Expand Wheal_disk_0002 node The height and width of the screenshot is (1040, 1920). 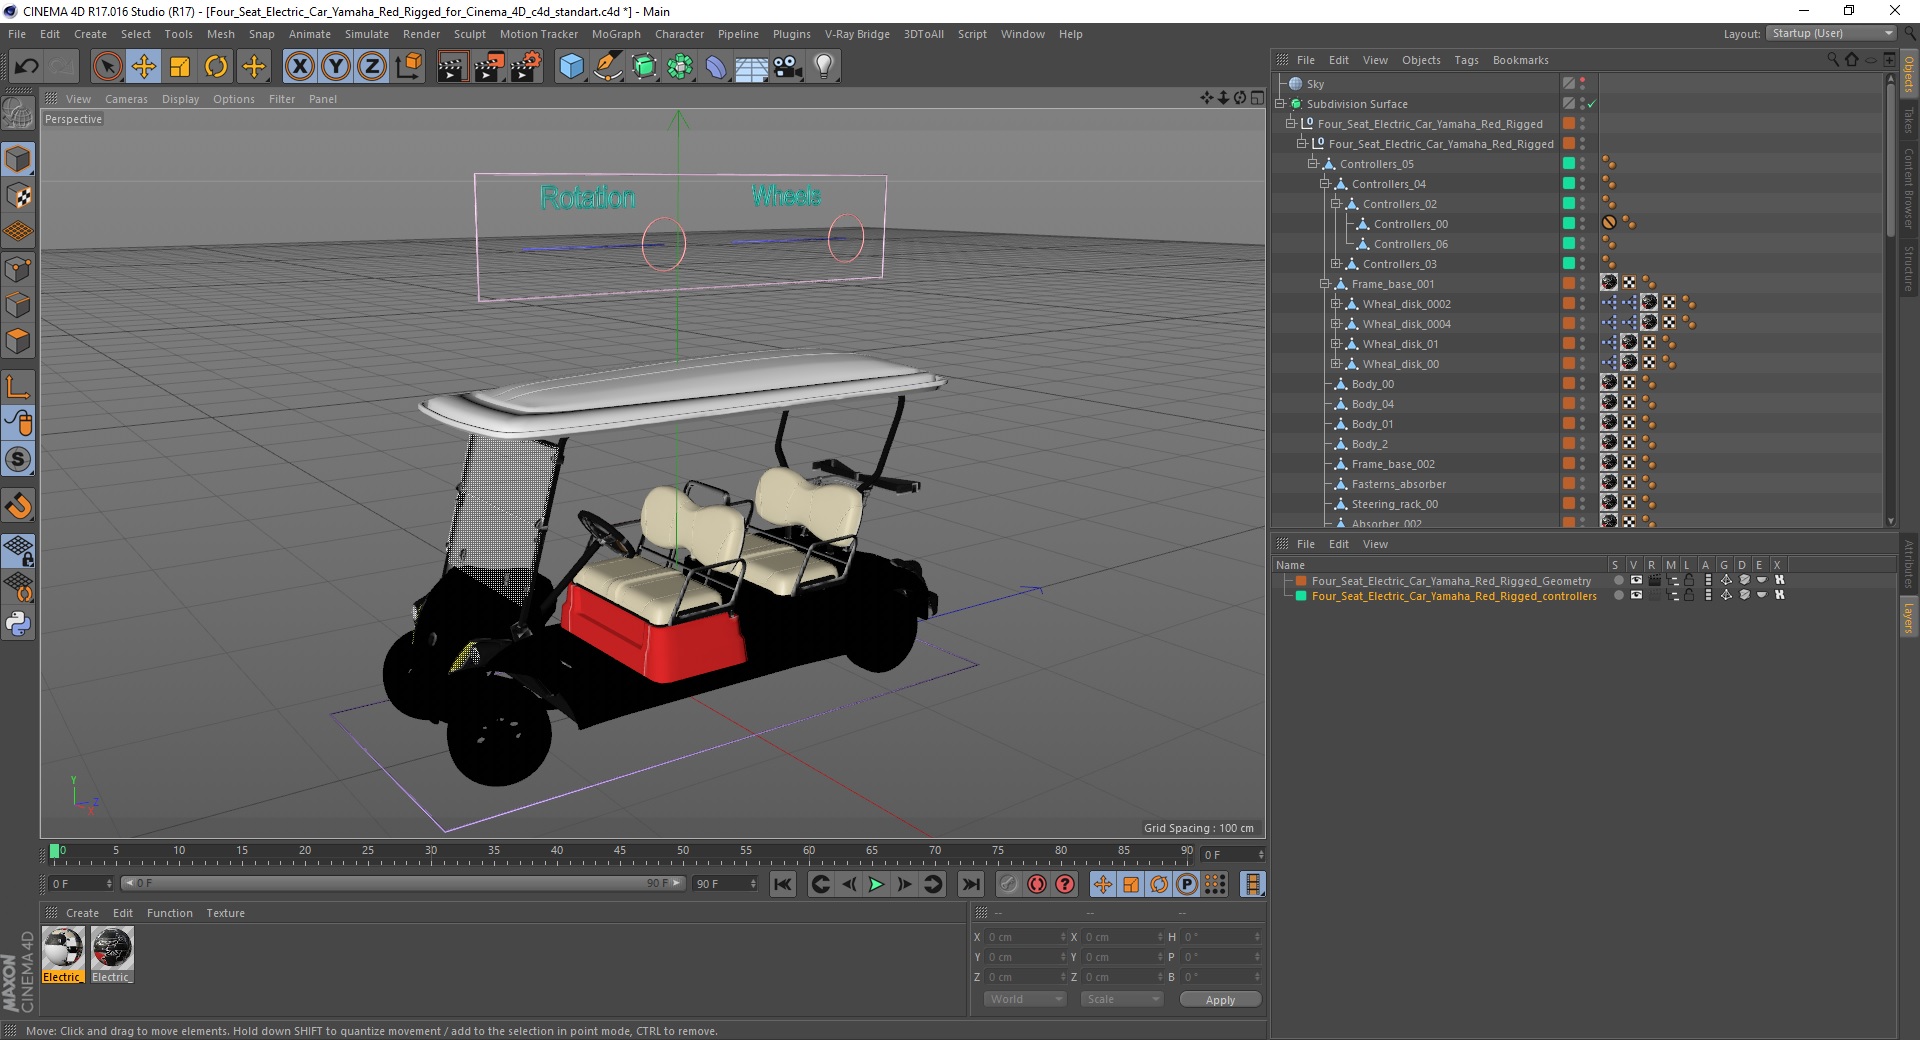pyautogui.click(x=1335, y=303)
